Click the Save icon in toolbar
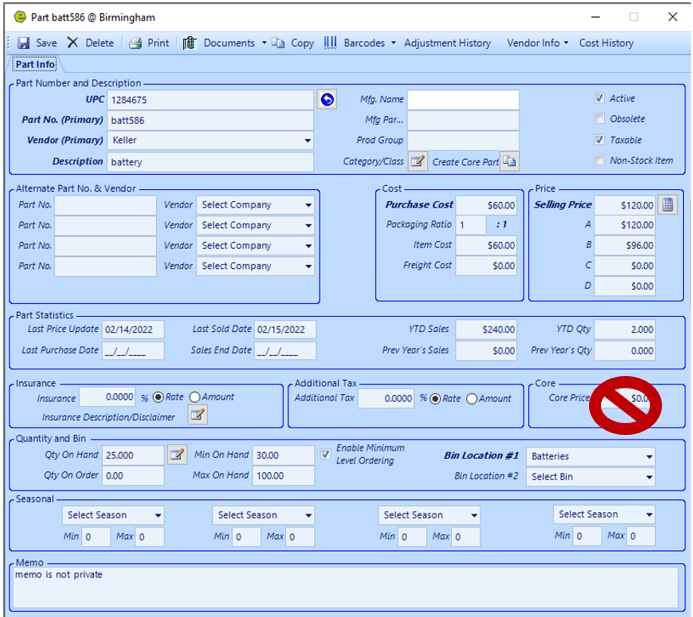 tap(22, 43)
